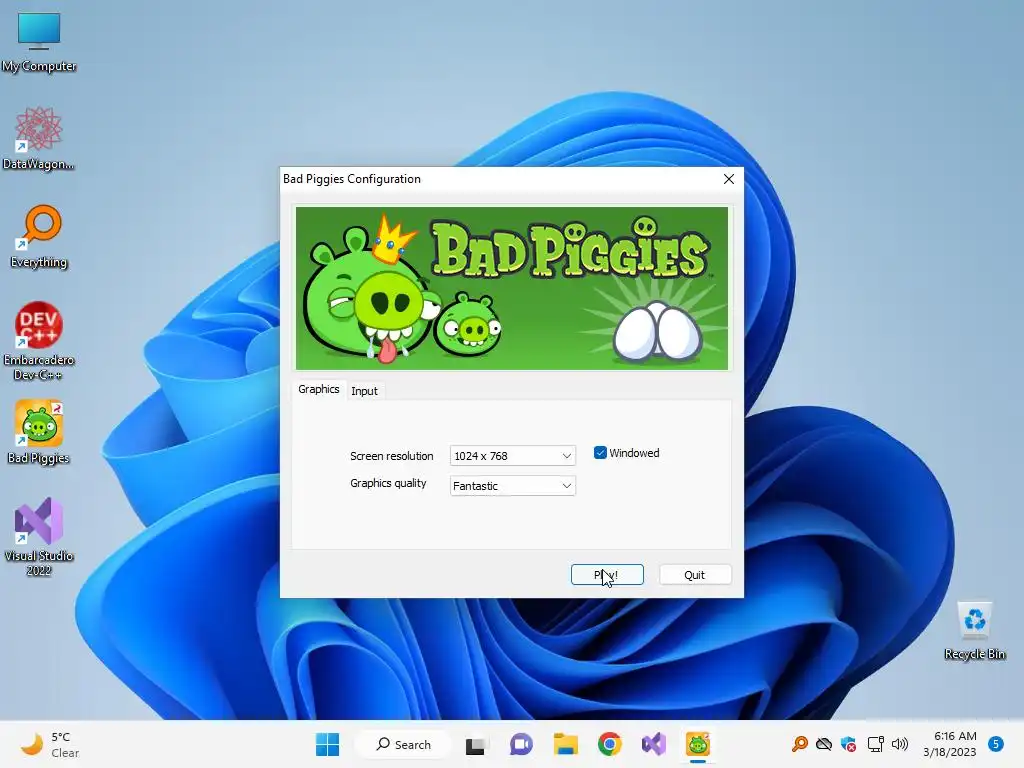Expand the Screen resolution dropdown
The height and width of the screenshot is (768, 1024).
coord(513,456)
